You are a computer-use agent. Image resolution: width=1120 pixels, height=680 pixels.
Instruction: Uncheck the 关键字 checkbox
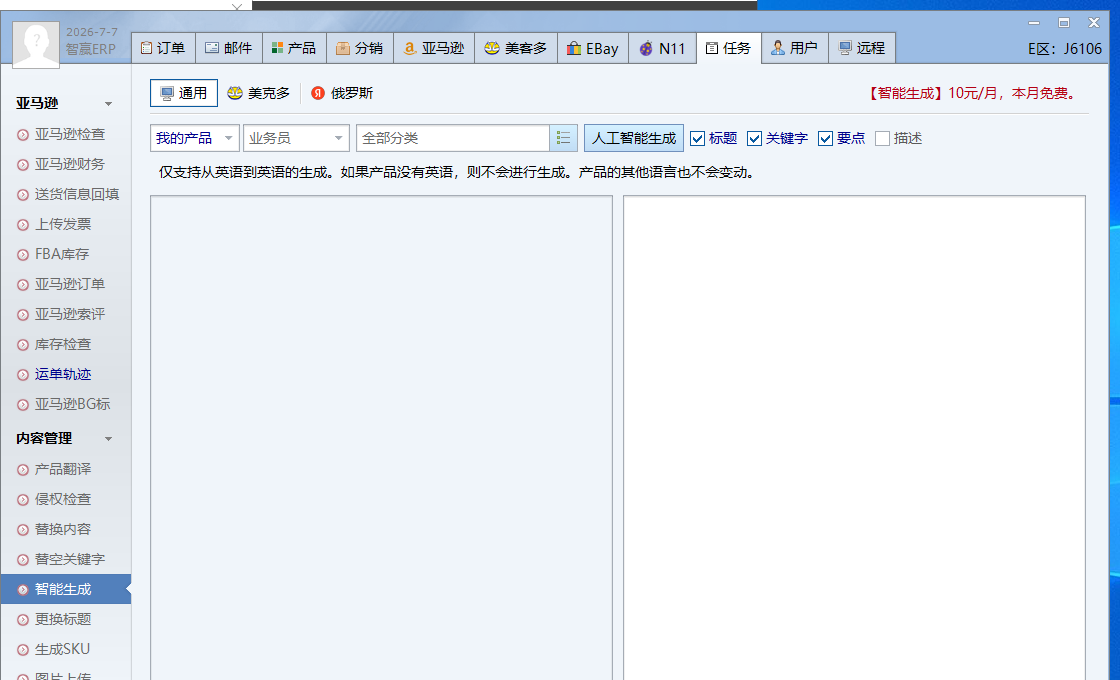(754, 139)
